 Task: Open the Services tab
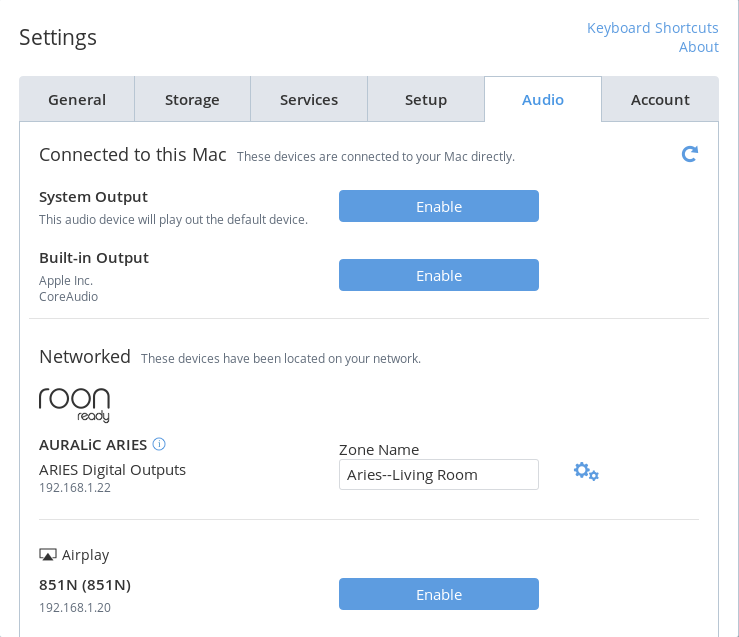point(309,100)
